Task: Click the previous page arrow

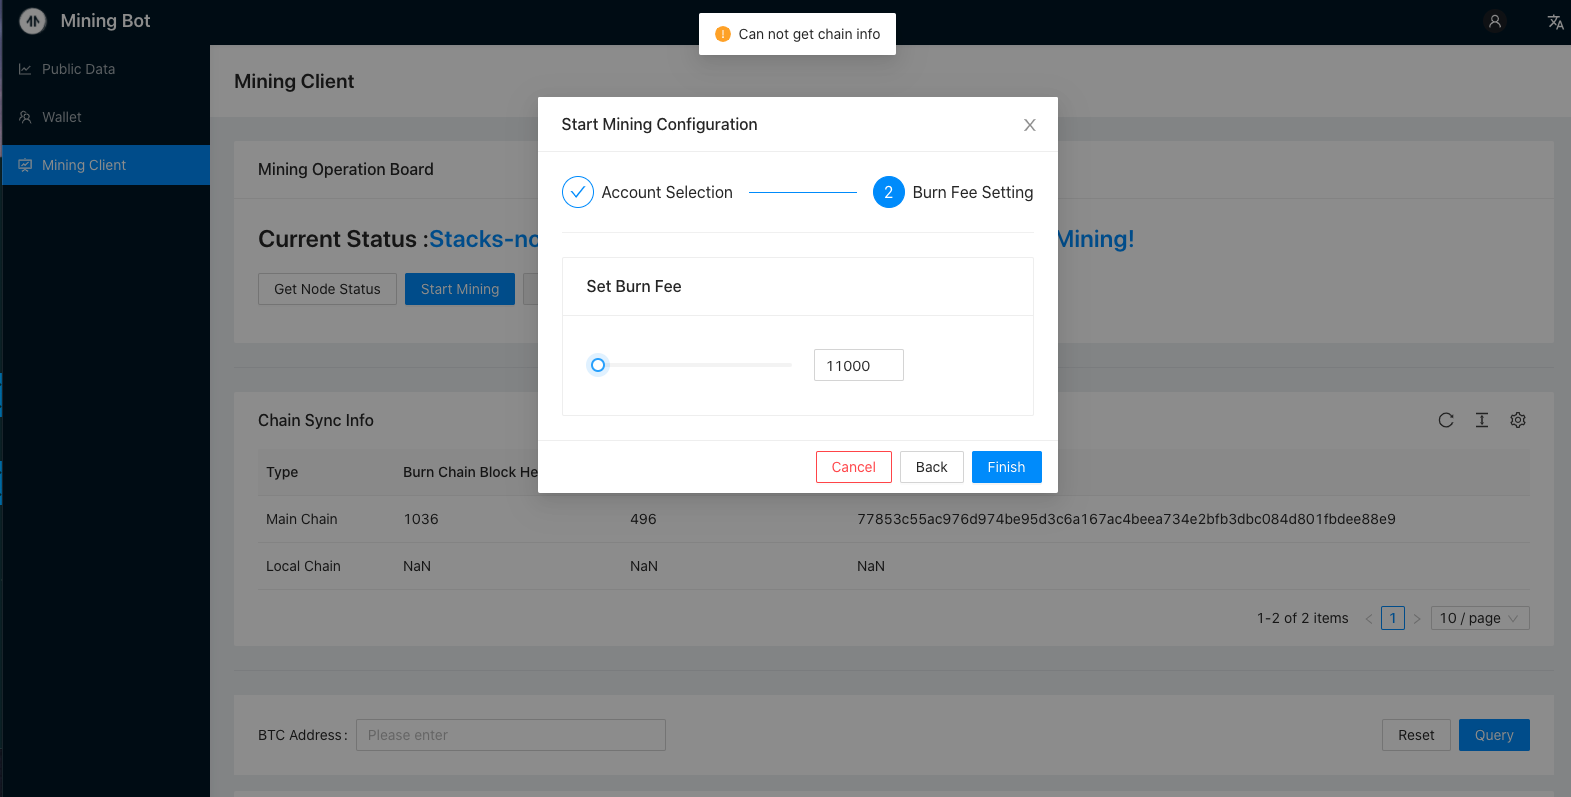Action: coord(1369,618)
